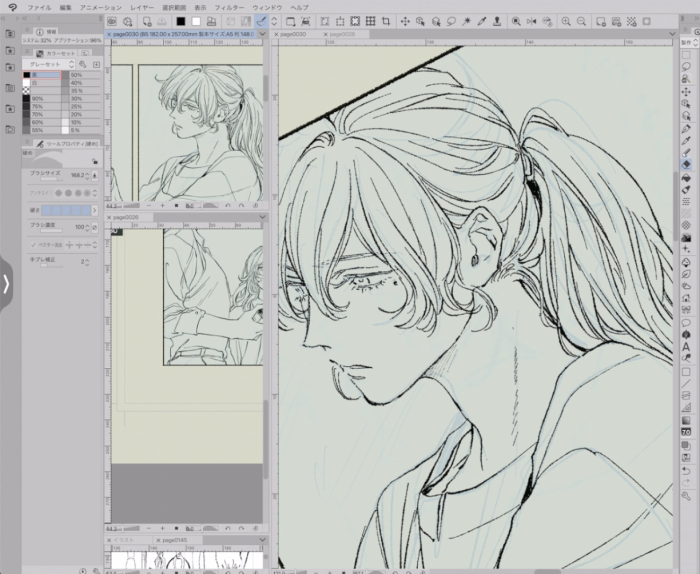
Task: Open the ウィンドウ menu
Action: click(x=267, y=8)
